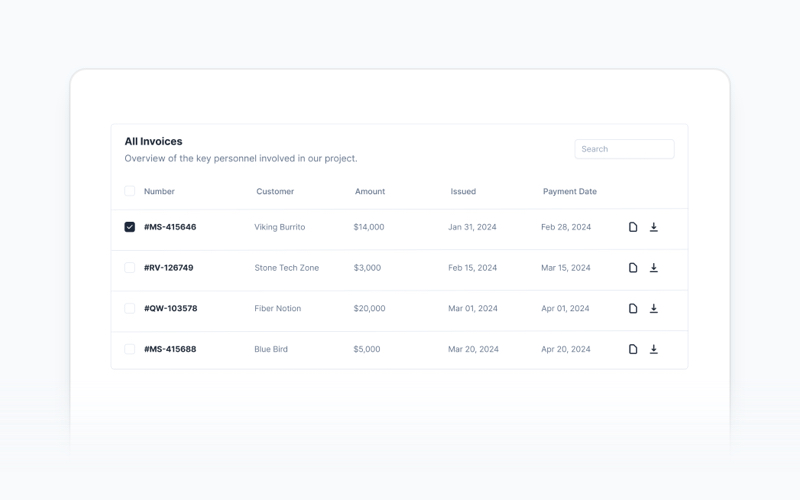Image resolution: width=800 pixels, height=500 pixels.
Task: Open invoice number #QW-103578
Action: coord(170,308)
